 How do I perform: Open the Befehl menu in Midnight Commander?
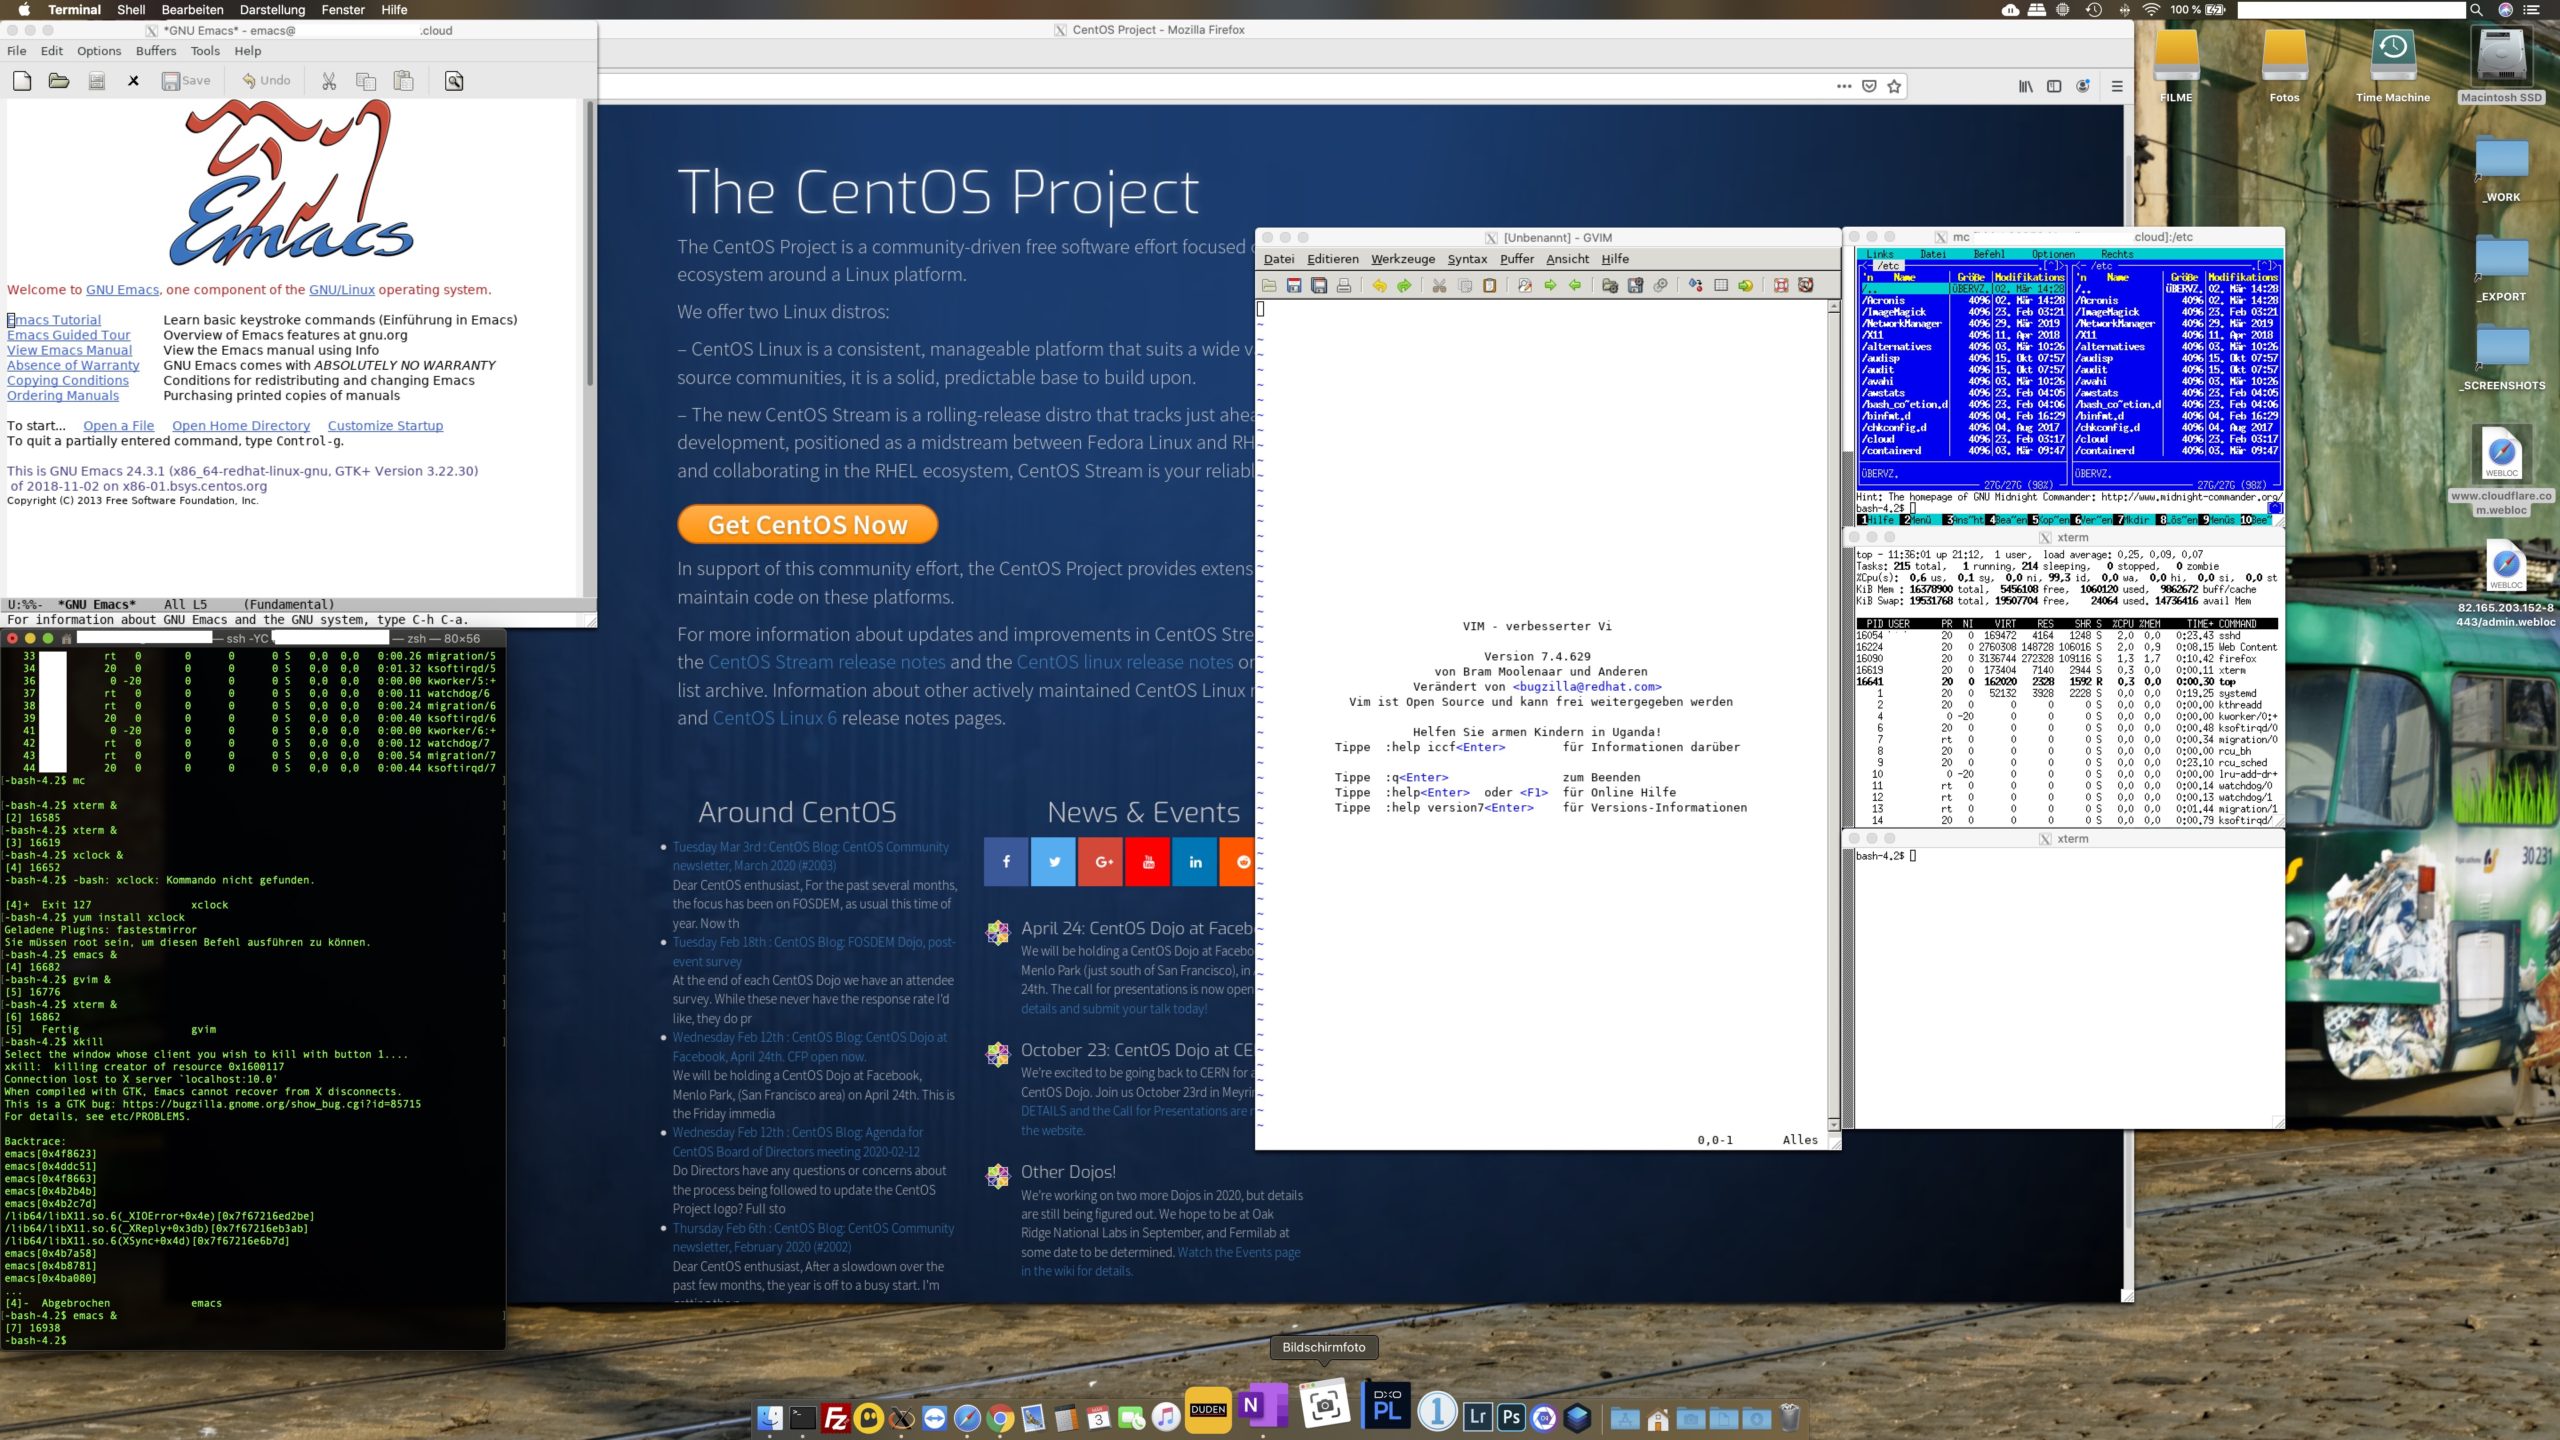click(1988, 254)
